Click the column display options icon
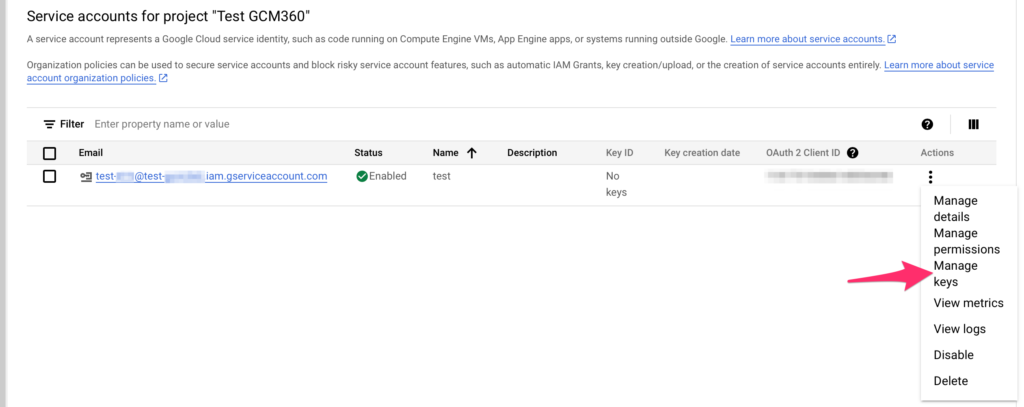The height and width of the screenshot is (407, 1024). (973, 124)
